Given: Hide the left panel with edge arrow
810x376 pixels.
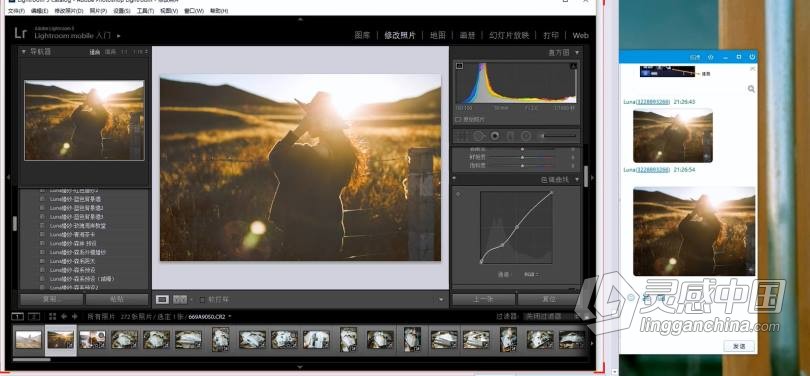Looking at the screenshot, I should (8, 177).
